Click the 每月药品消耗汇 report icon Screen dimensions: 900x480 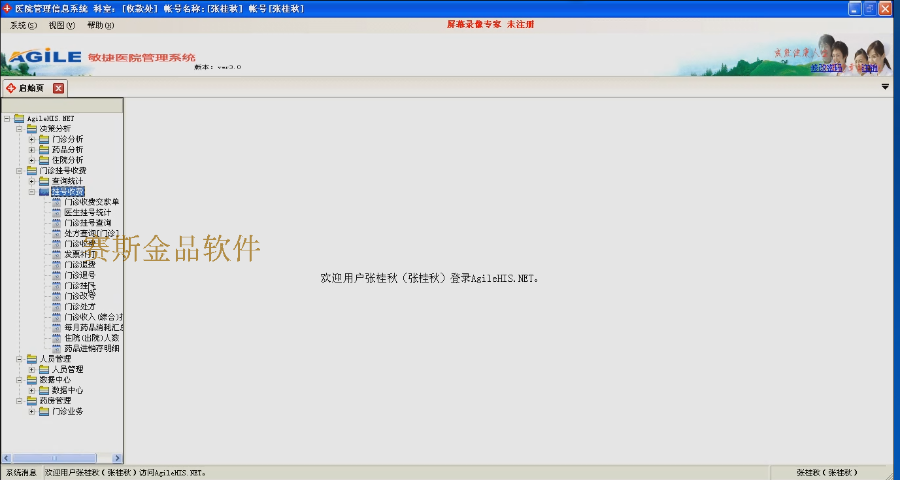[56, 327]
